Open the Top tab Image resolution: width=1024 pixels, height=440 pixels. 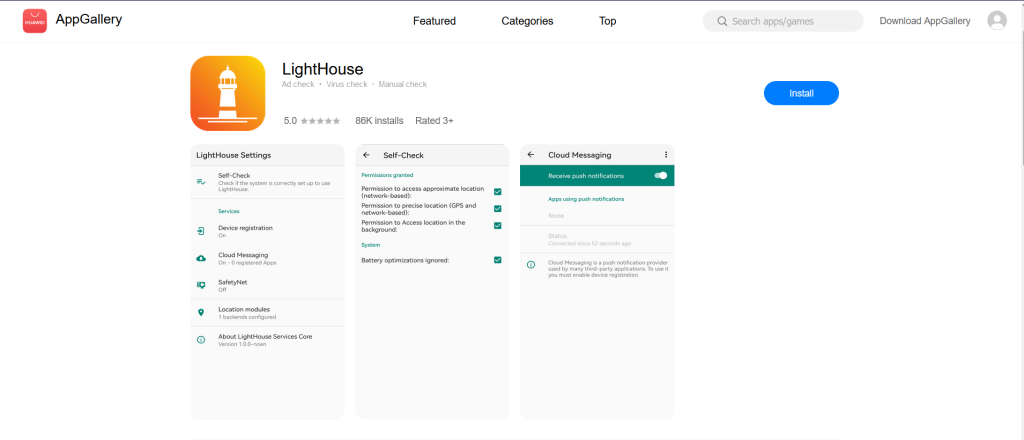click(607, 21)
